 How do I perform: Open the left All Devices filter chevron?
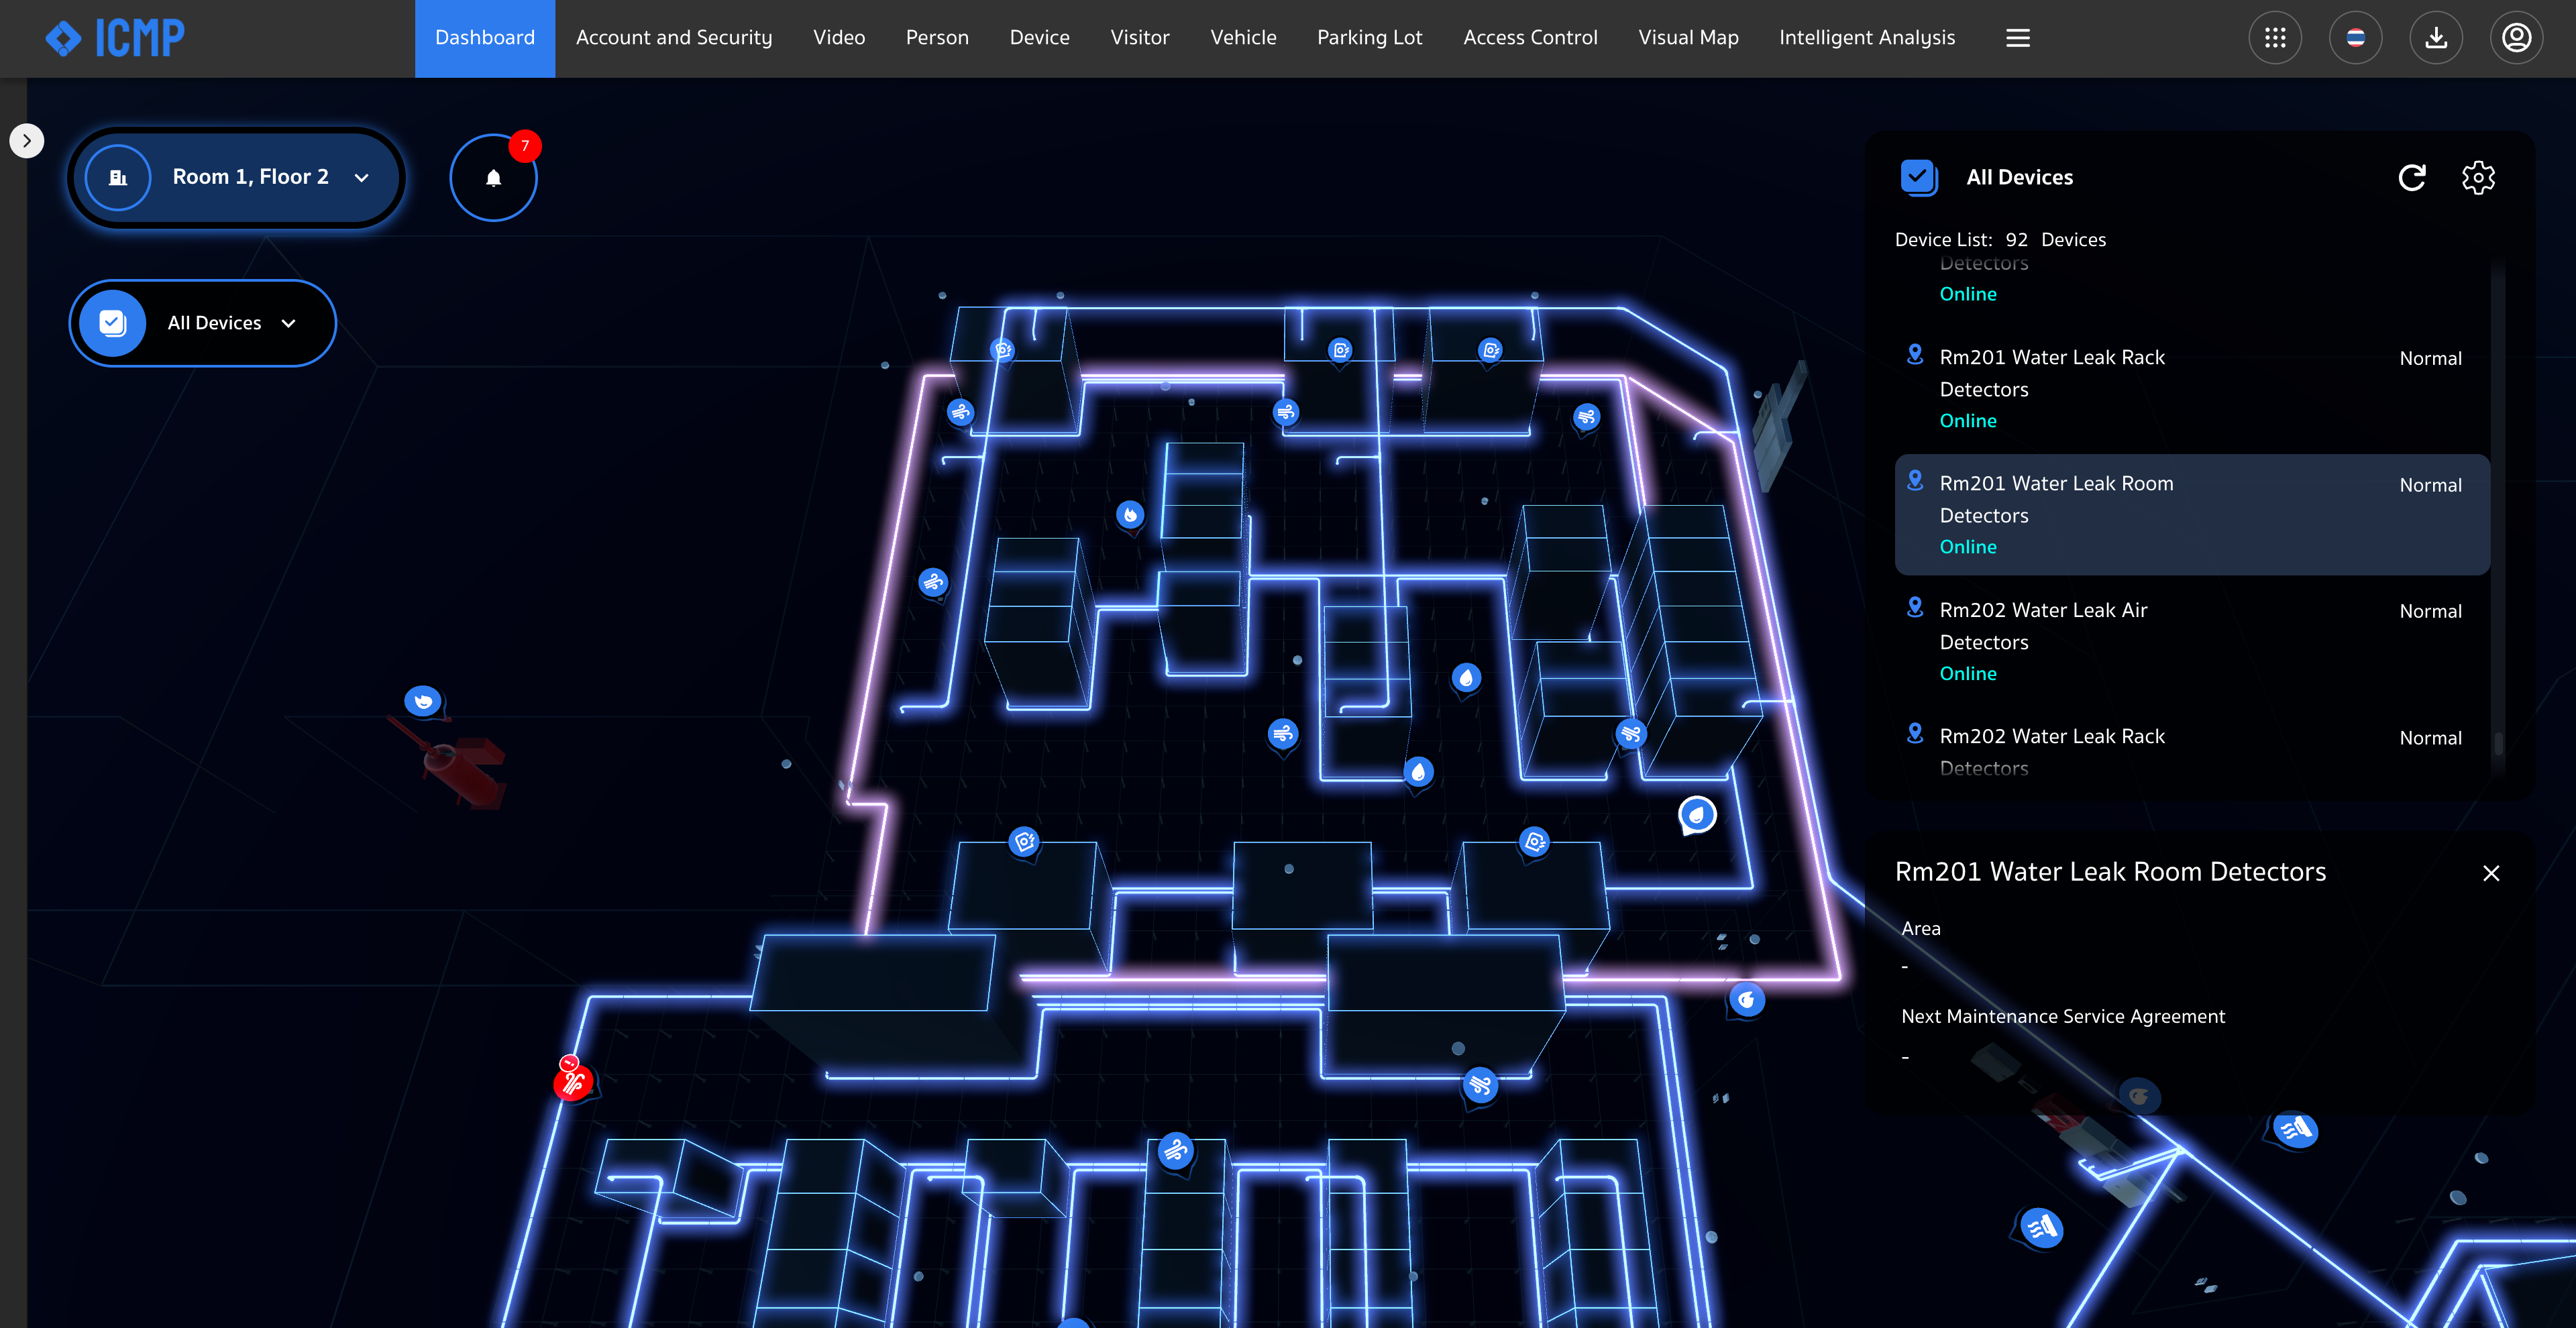288,323
